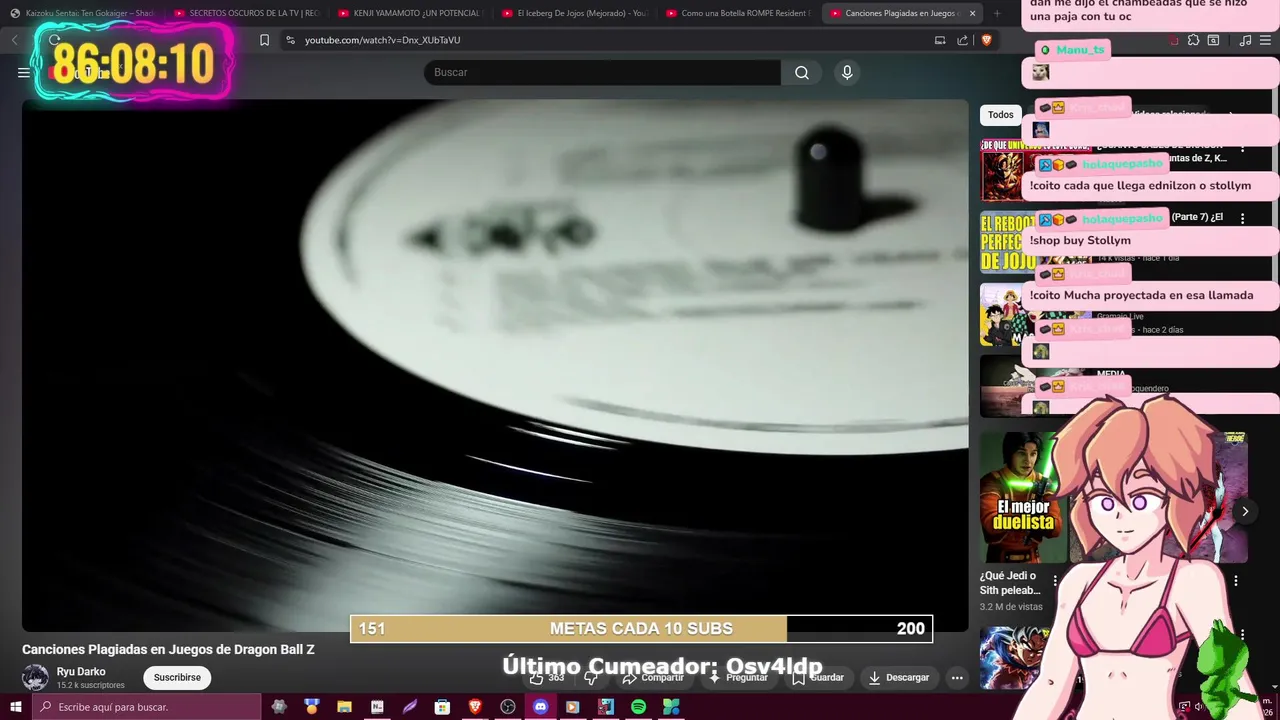Switch to KENJI YAMAMOTO tab

coord(410,13)
